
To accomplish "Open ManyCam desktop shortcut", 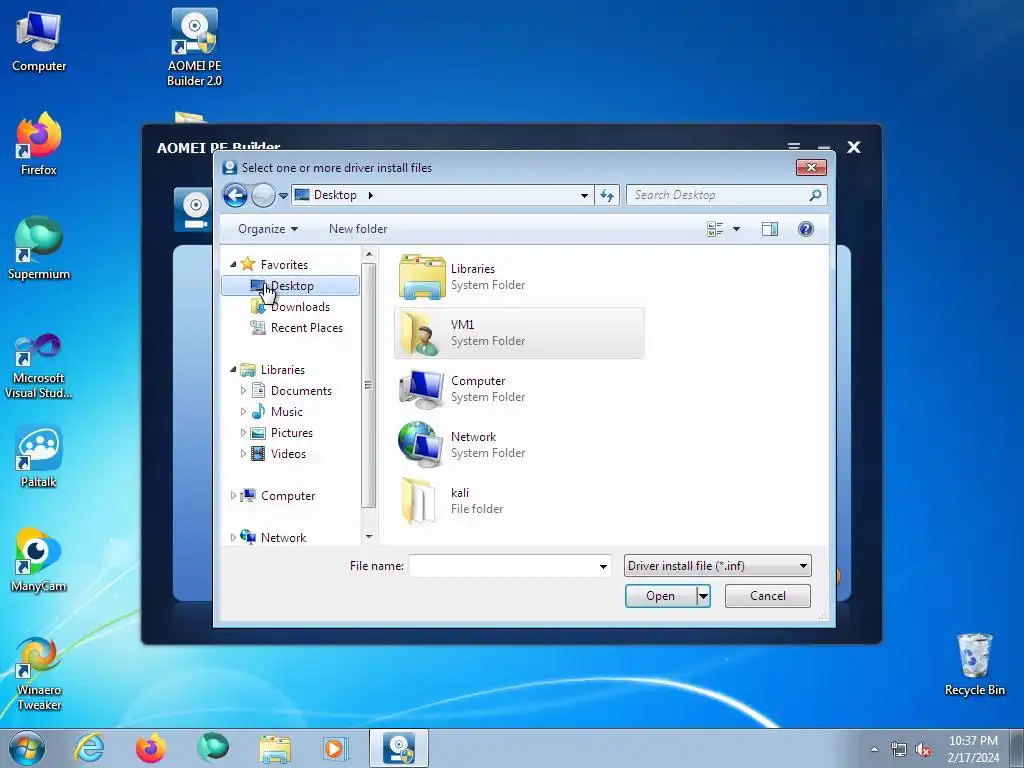I will tap(39, 560).
